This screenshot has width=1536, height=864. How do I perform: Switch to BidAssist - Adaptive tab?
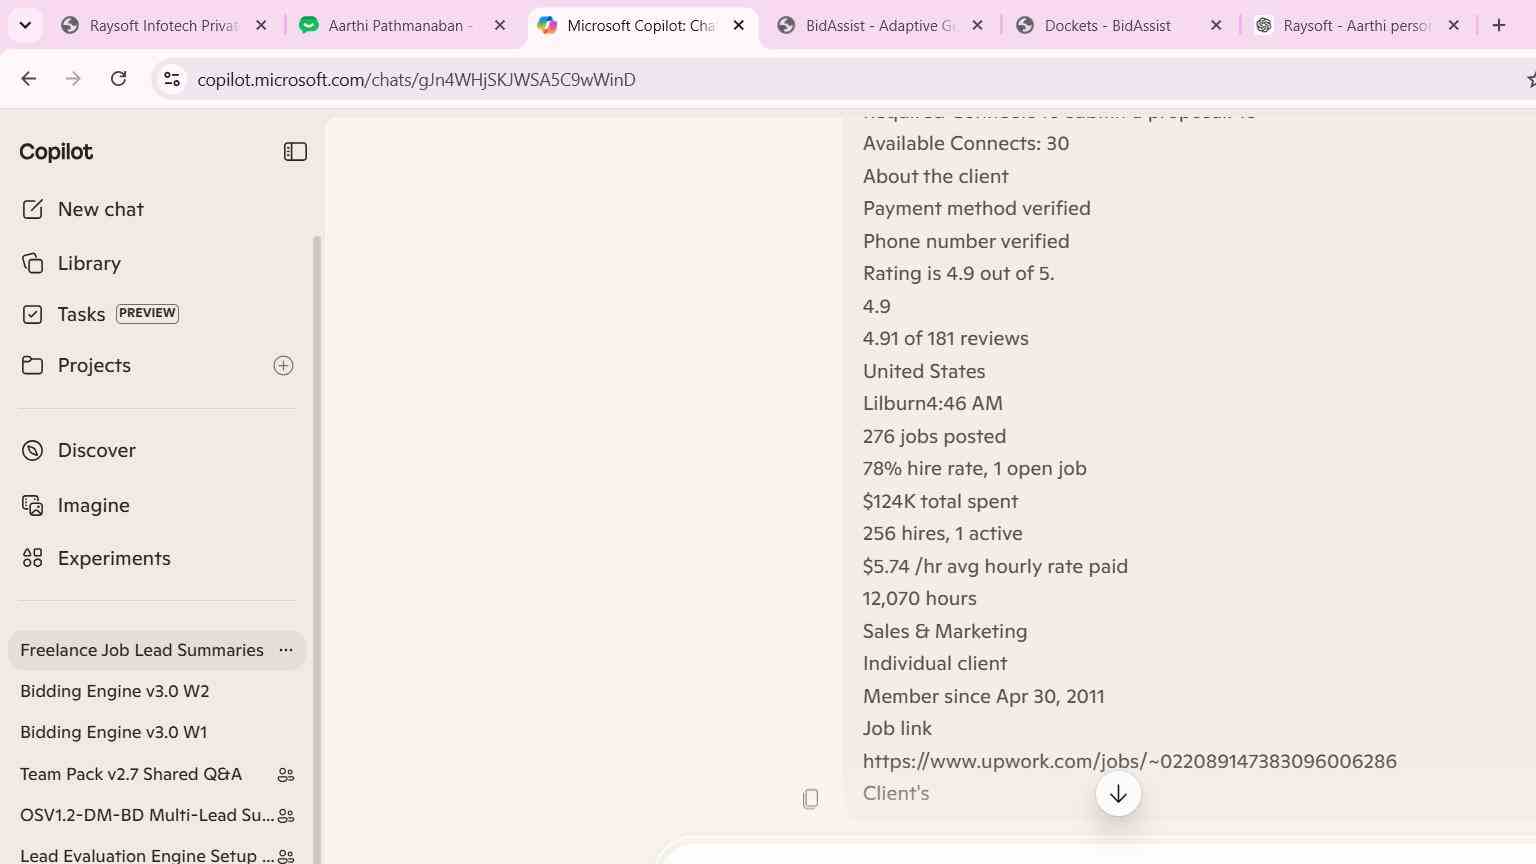pos(881,26)
